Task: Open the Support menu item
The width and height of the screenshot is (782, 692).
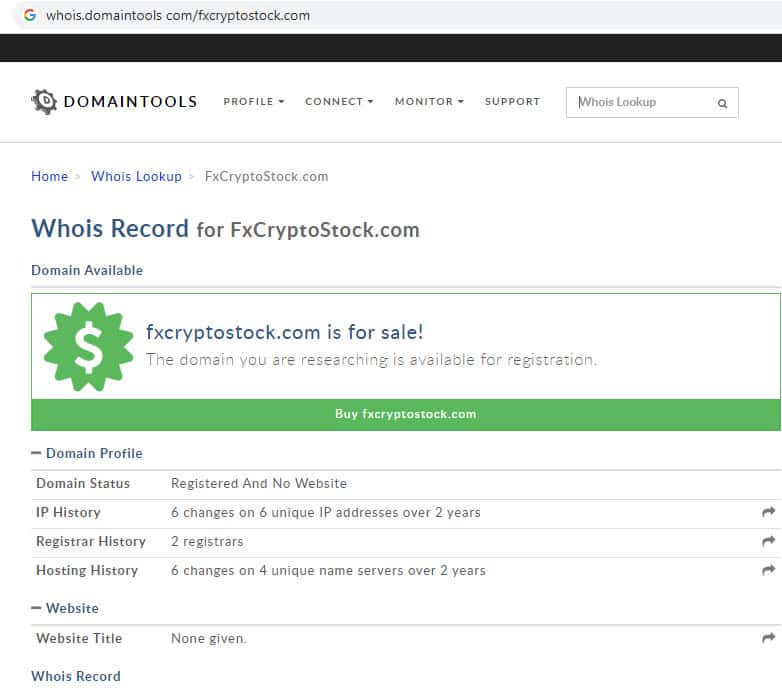Action: [x=512, y=102]
